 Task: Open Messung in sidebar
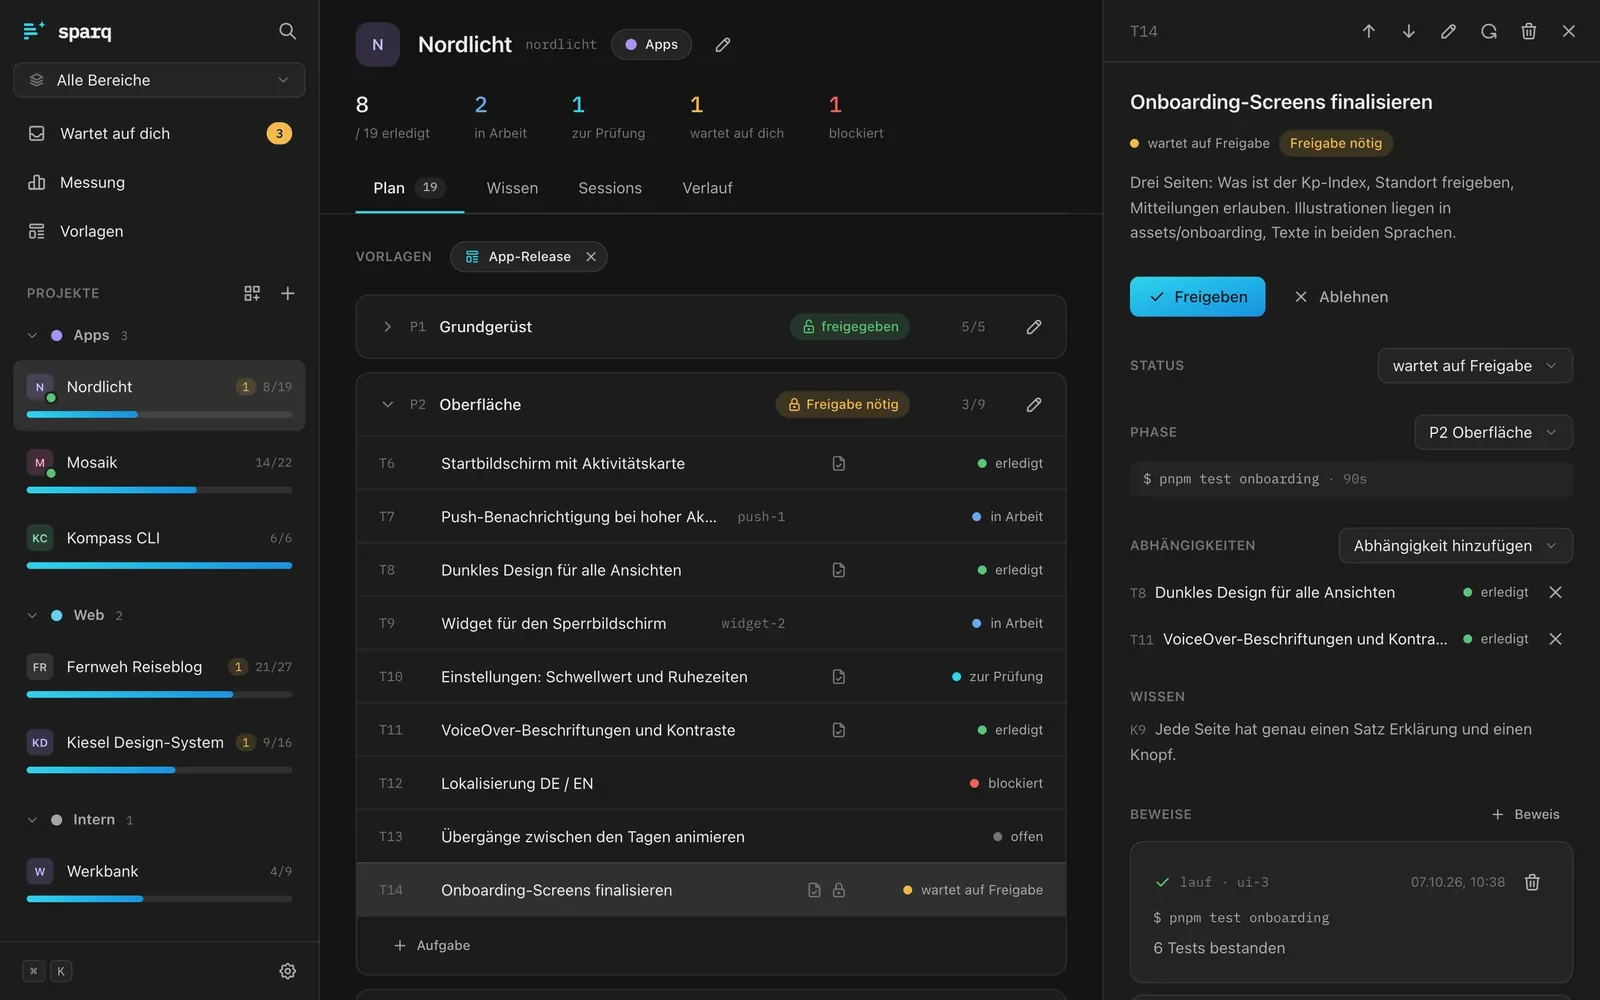pos(159,182)
